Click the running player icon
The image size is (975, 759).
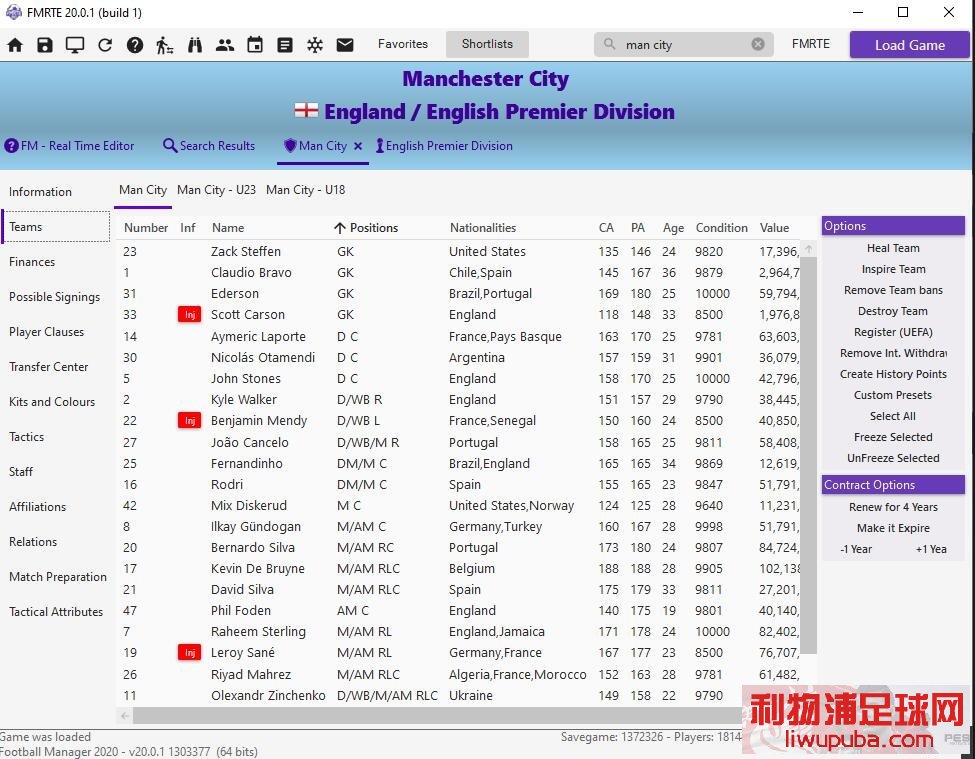click(165, 45)
